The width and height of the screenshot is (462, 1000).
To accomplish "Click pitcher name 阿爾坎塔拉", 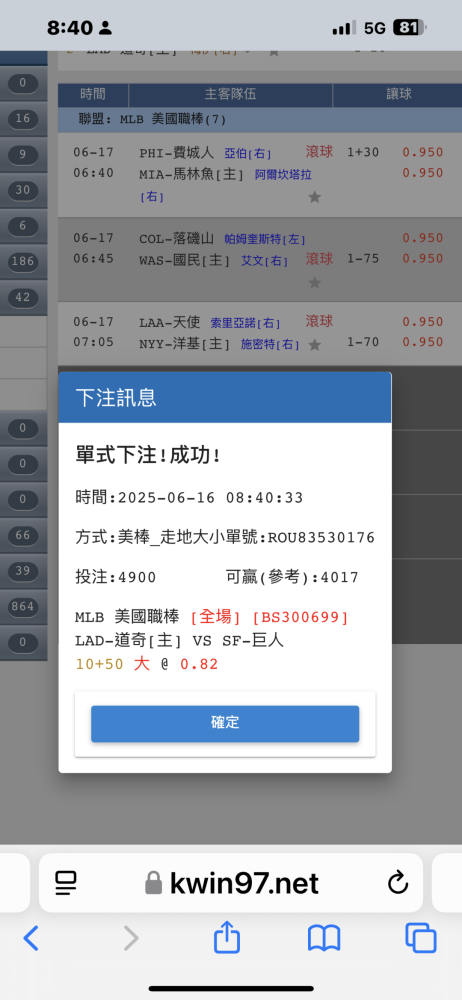I will (x=283, y=174).
